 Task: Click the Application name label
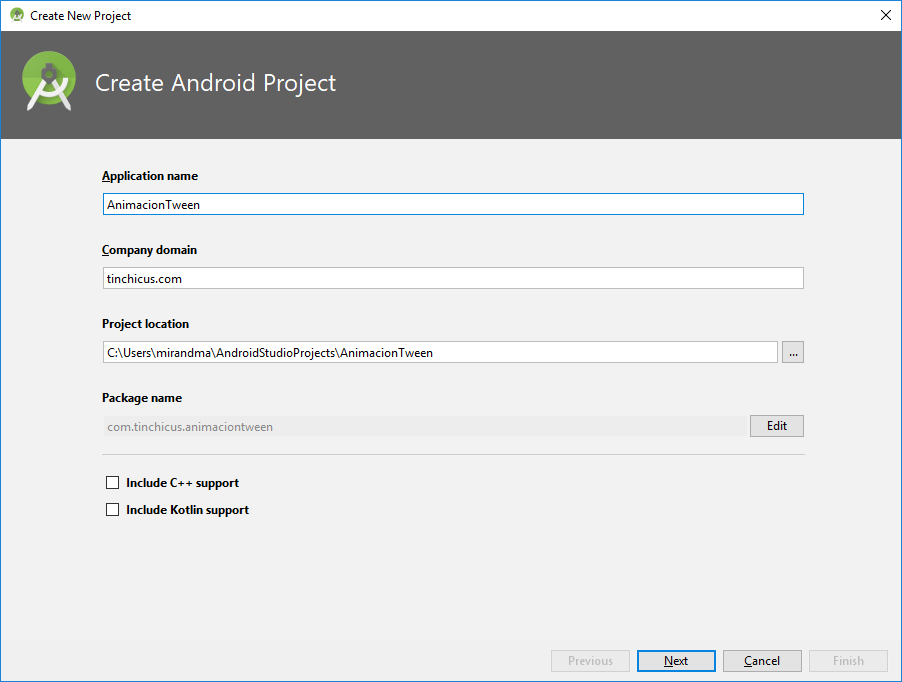[x=149, y=175]
